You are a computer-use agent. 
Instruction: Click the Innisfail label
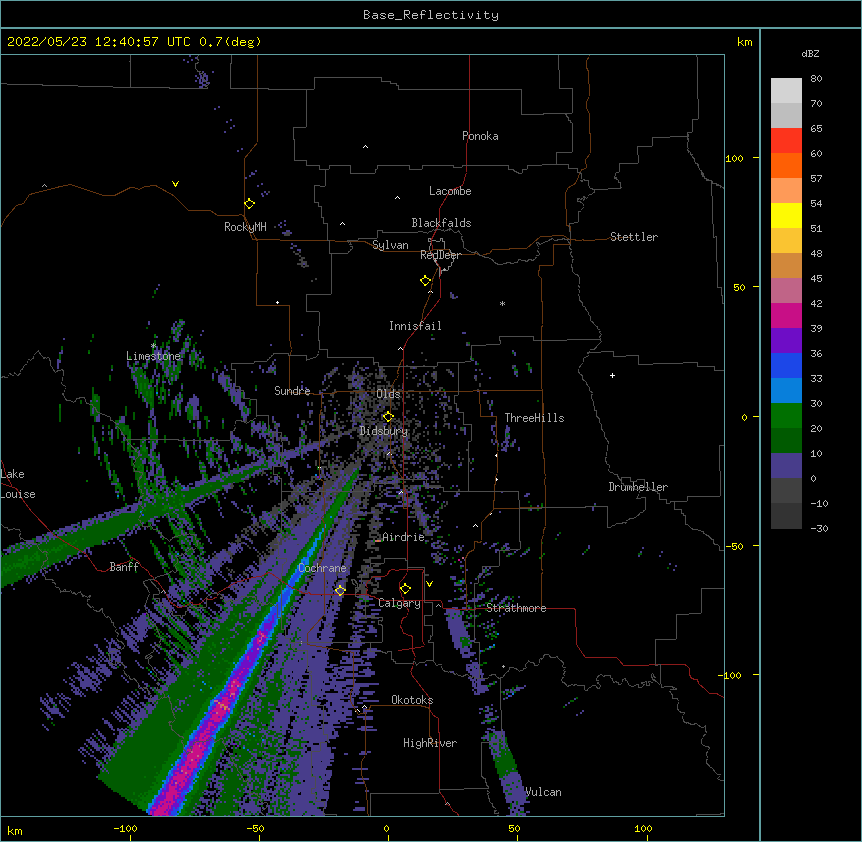[415, 326]
